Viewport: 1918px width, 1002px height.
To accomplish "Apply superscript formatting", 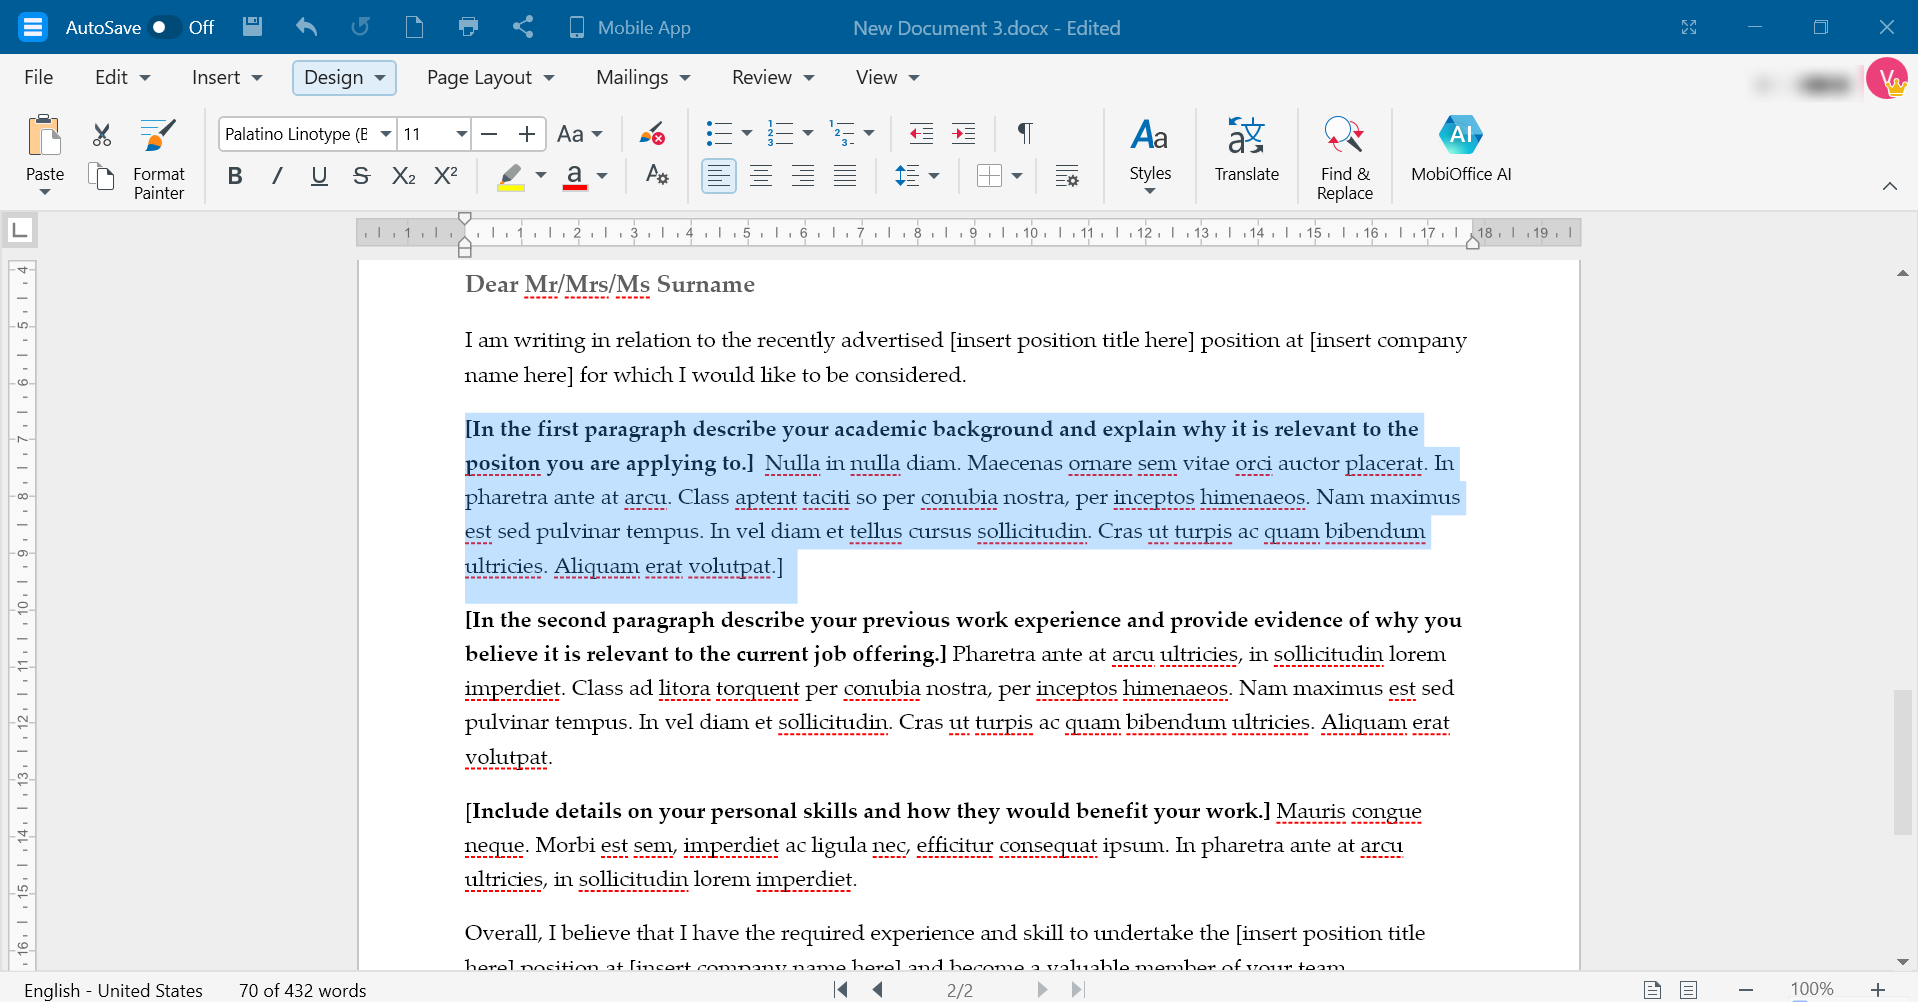I will pos(446,176).
